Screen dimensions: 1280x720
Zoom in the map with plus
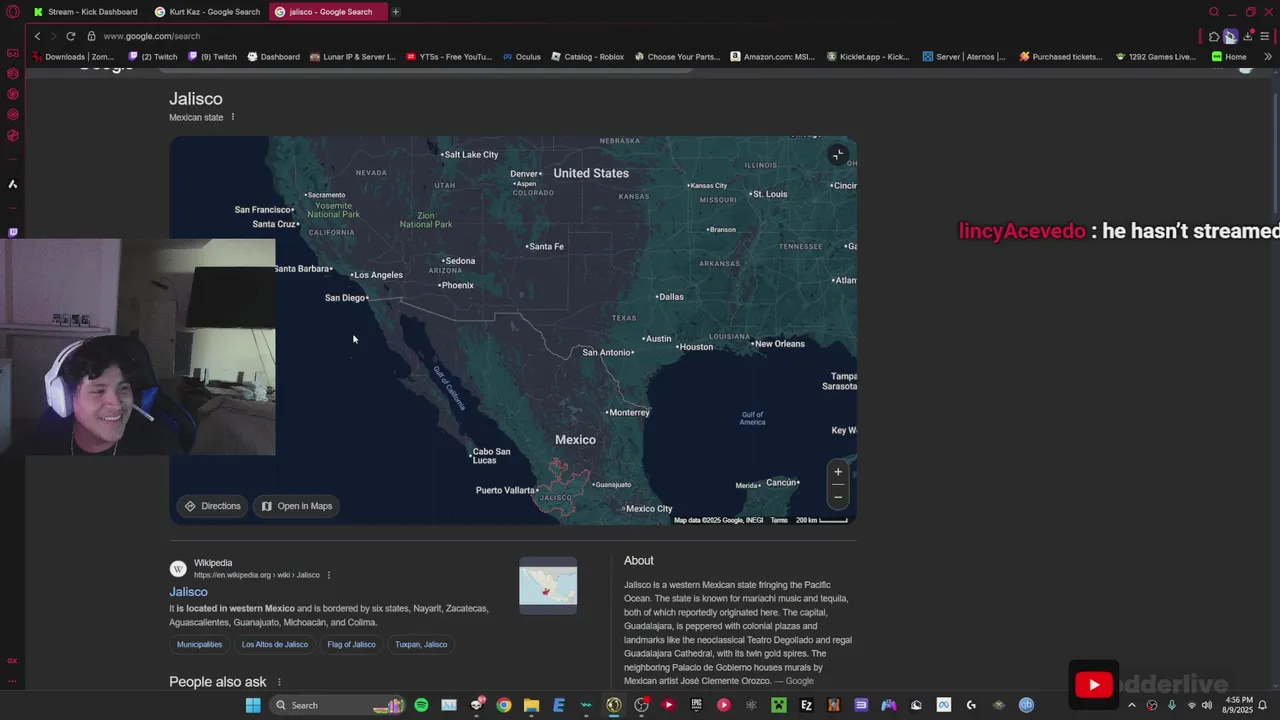[838, 472]
